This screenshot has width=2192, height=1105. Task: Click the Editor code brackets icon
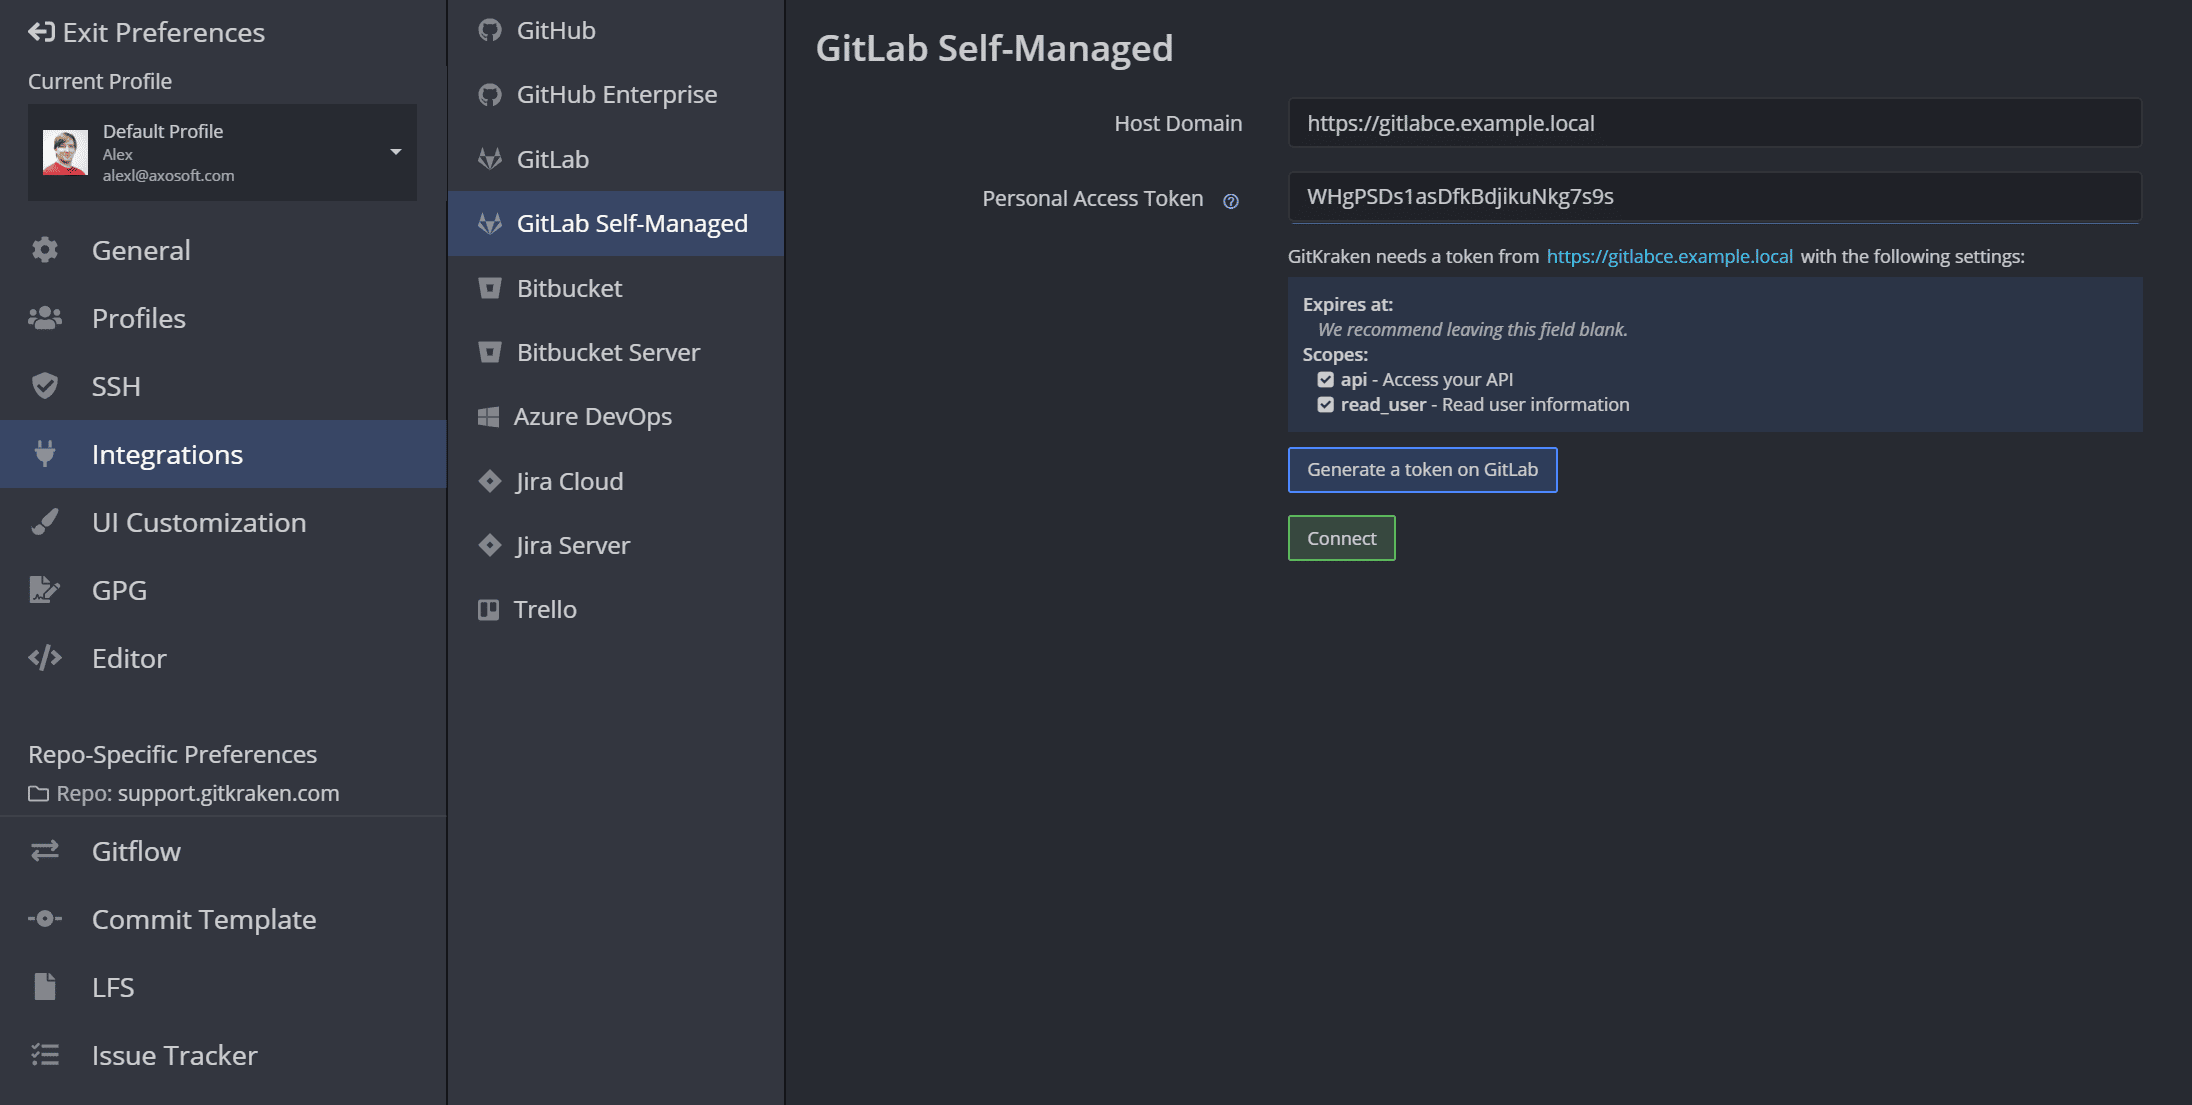coord(45,658)
